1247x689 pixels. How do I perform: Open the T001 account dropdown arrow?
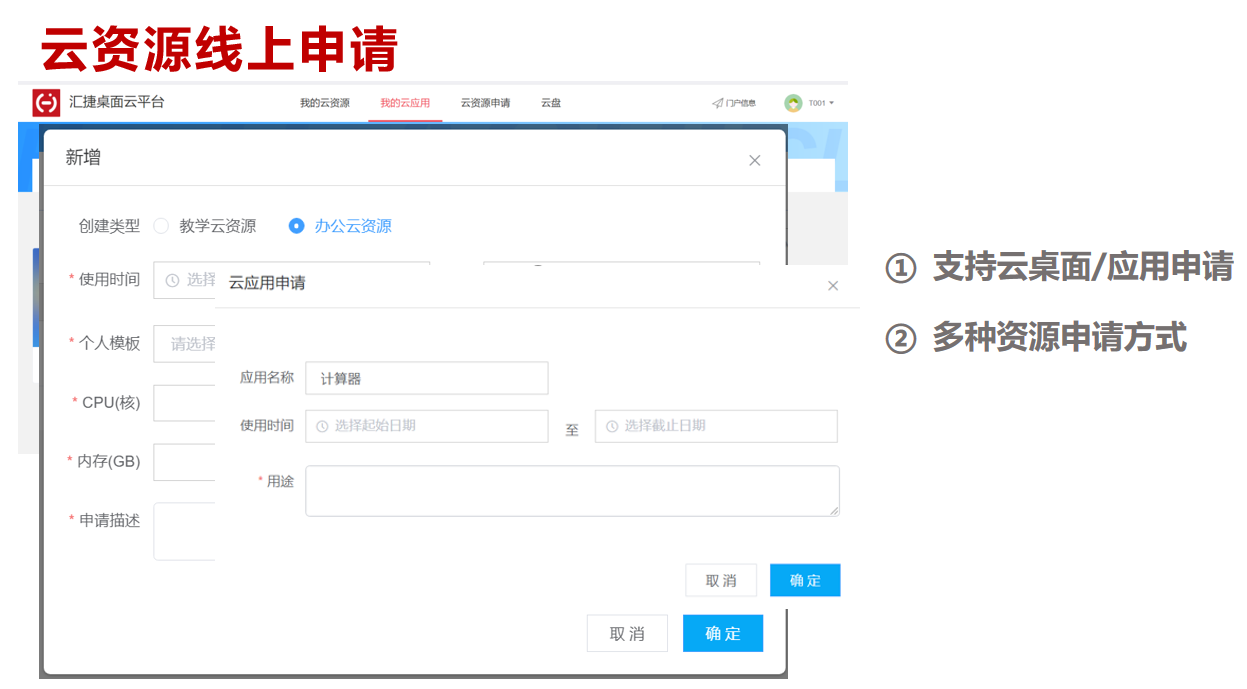tap(832, 102)
